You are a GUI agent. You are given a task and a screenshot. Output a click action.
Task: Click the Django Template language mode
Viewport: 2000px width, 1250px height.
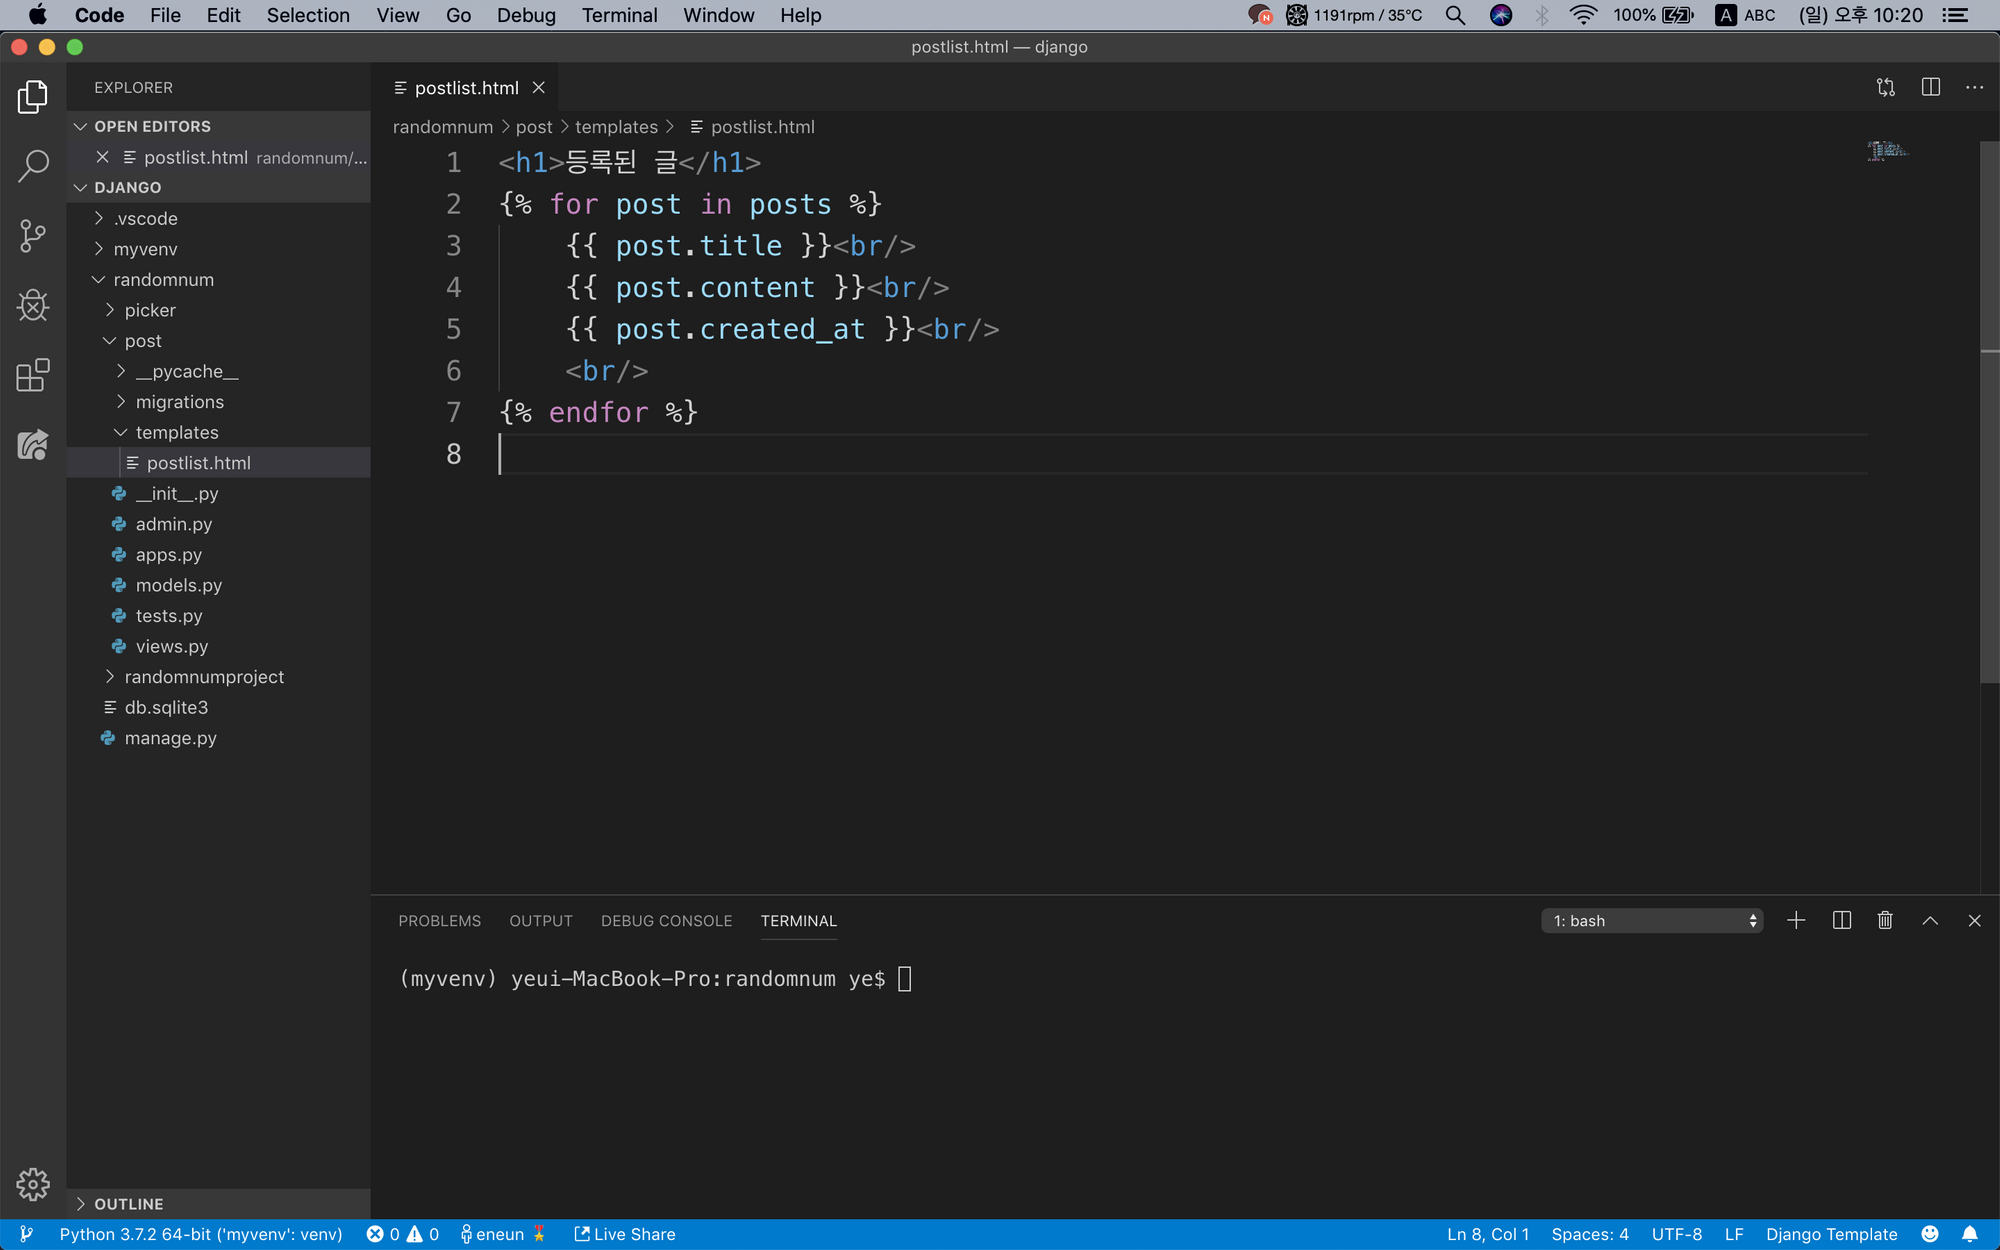[1831, 1234]
